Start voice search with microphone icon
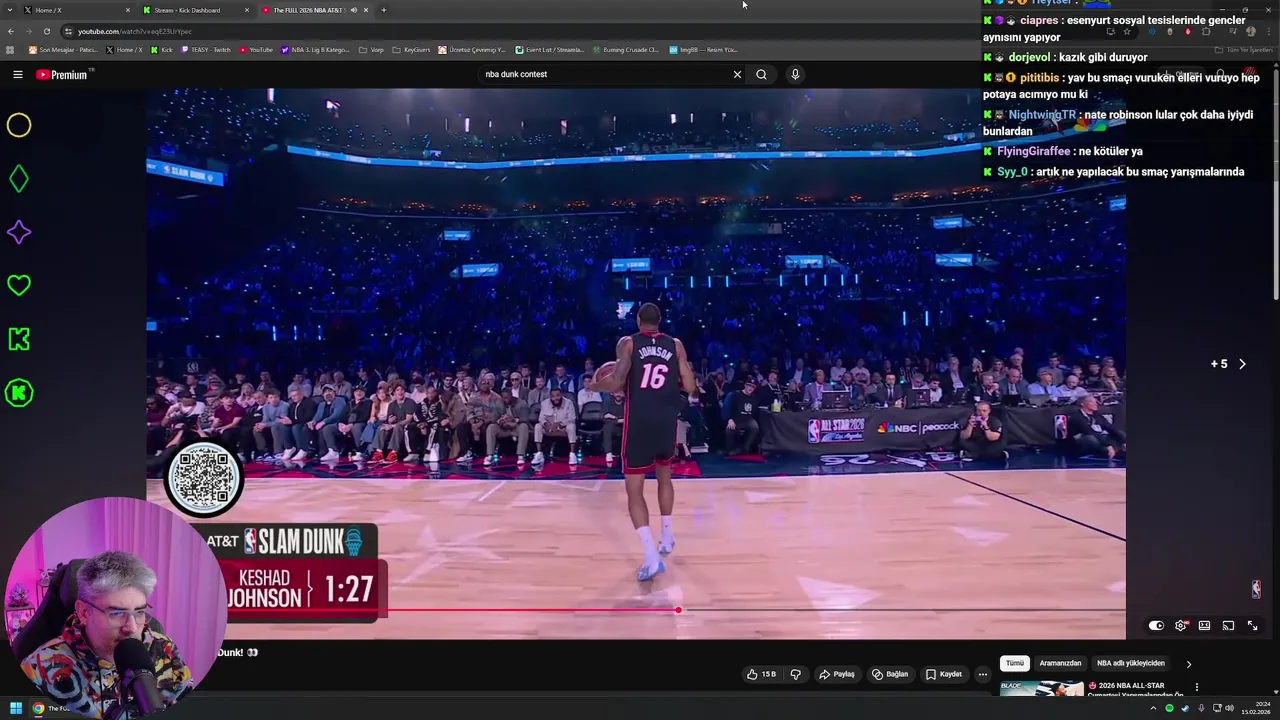Screen dimensions: 1280x720 point(795,74)
